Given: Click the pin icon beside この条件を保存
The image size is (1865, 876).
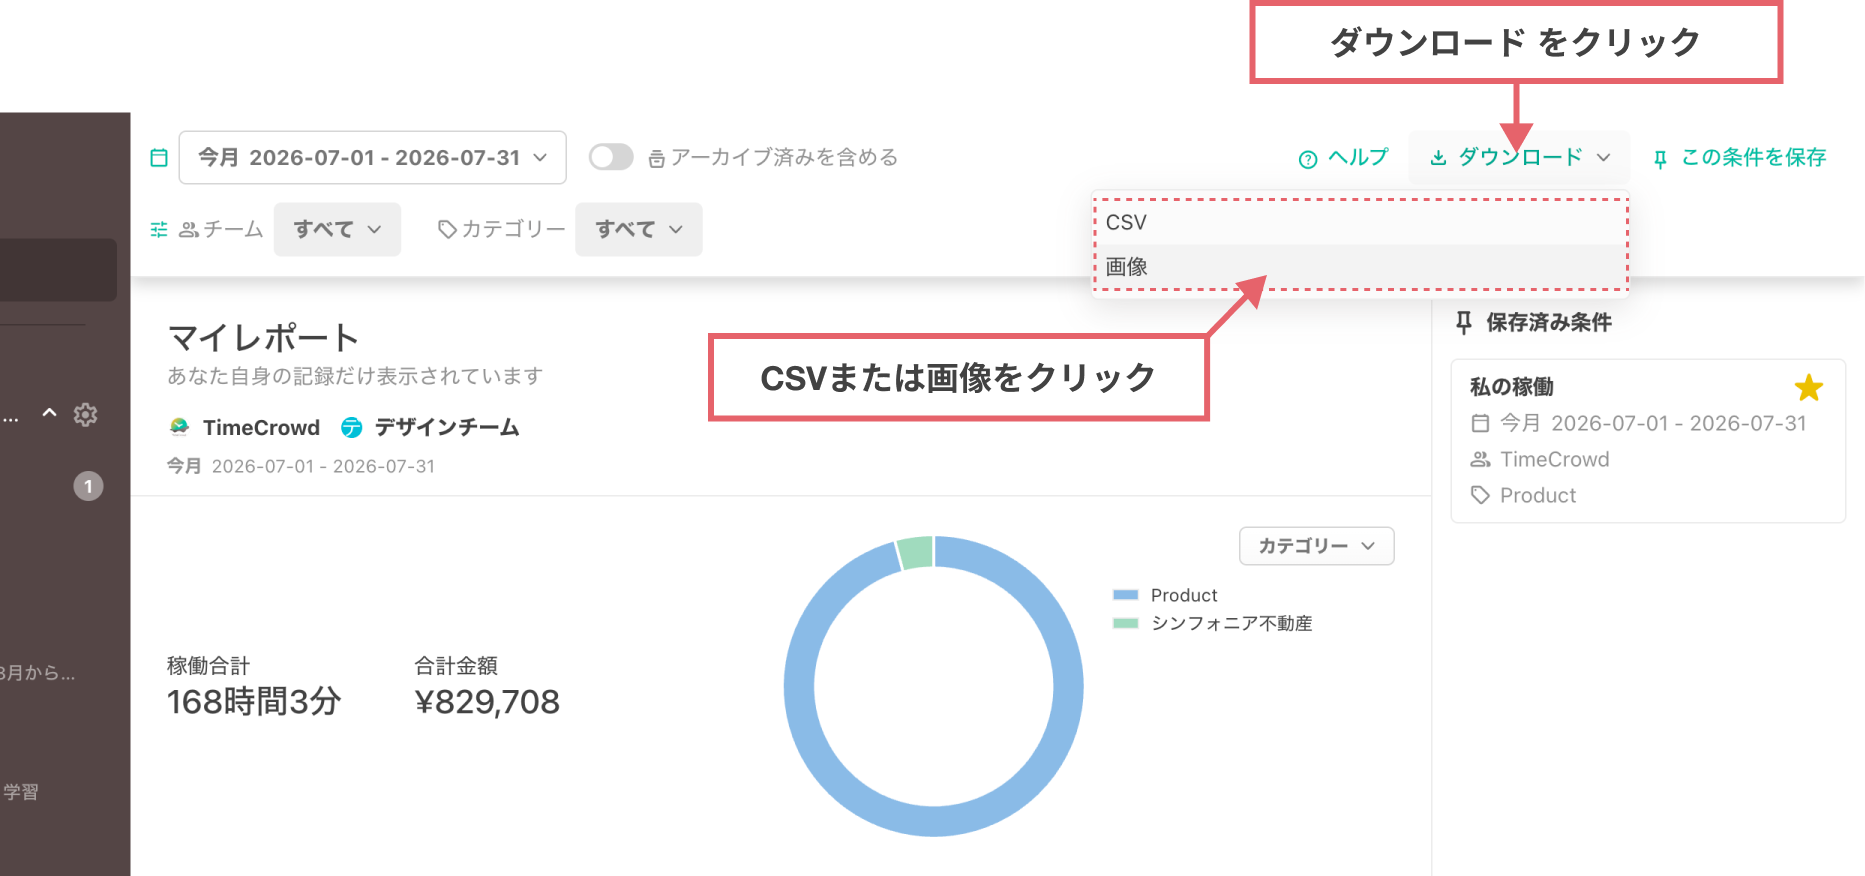Looking at the screenshot, I should tap(1660, 159).
